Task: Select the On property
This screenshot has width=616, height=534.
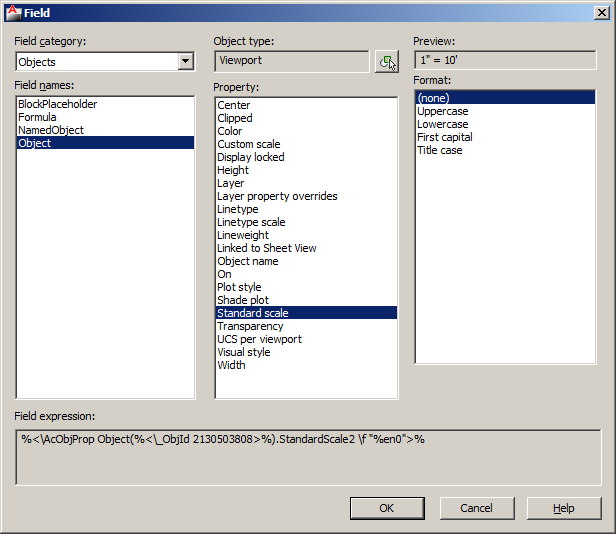Action: 306,274
